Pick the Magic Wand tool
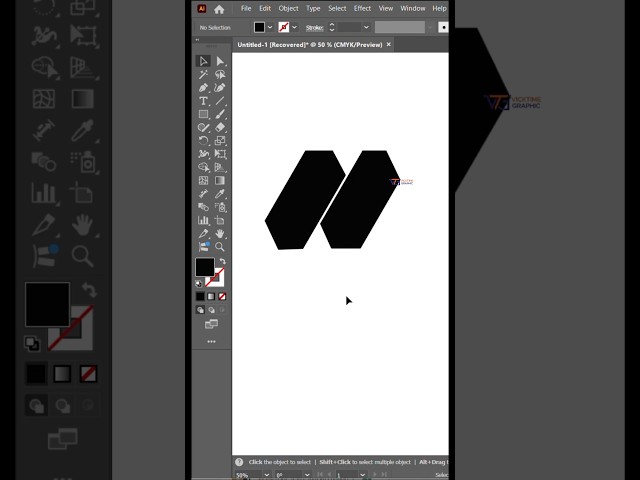 pos(203,74)
